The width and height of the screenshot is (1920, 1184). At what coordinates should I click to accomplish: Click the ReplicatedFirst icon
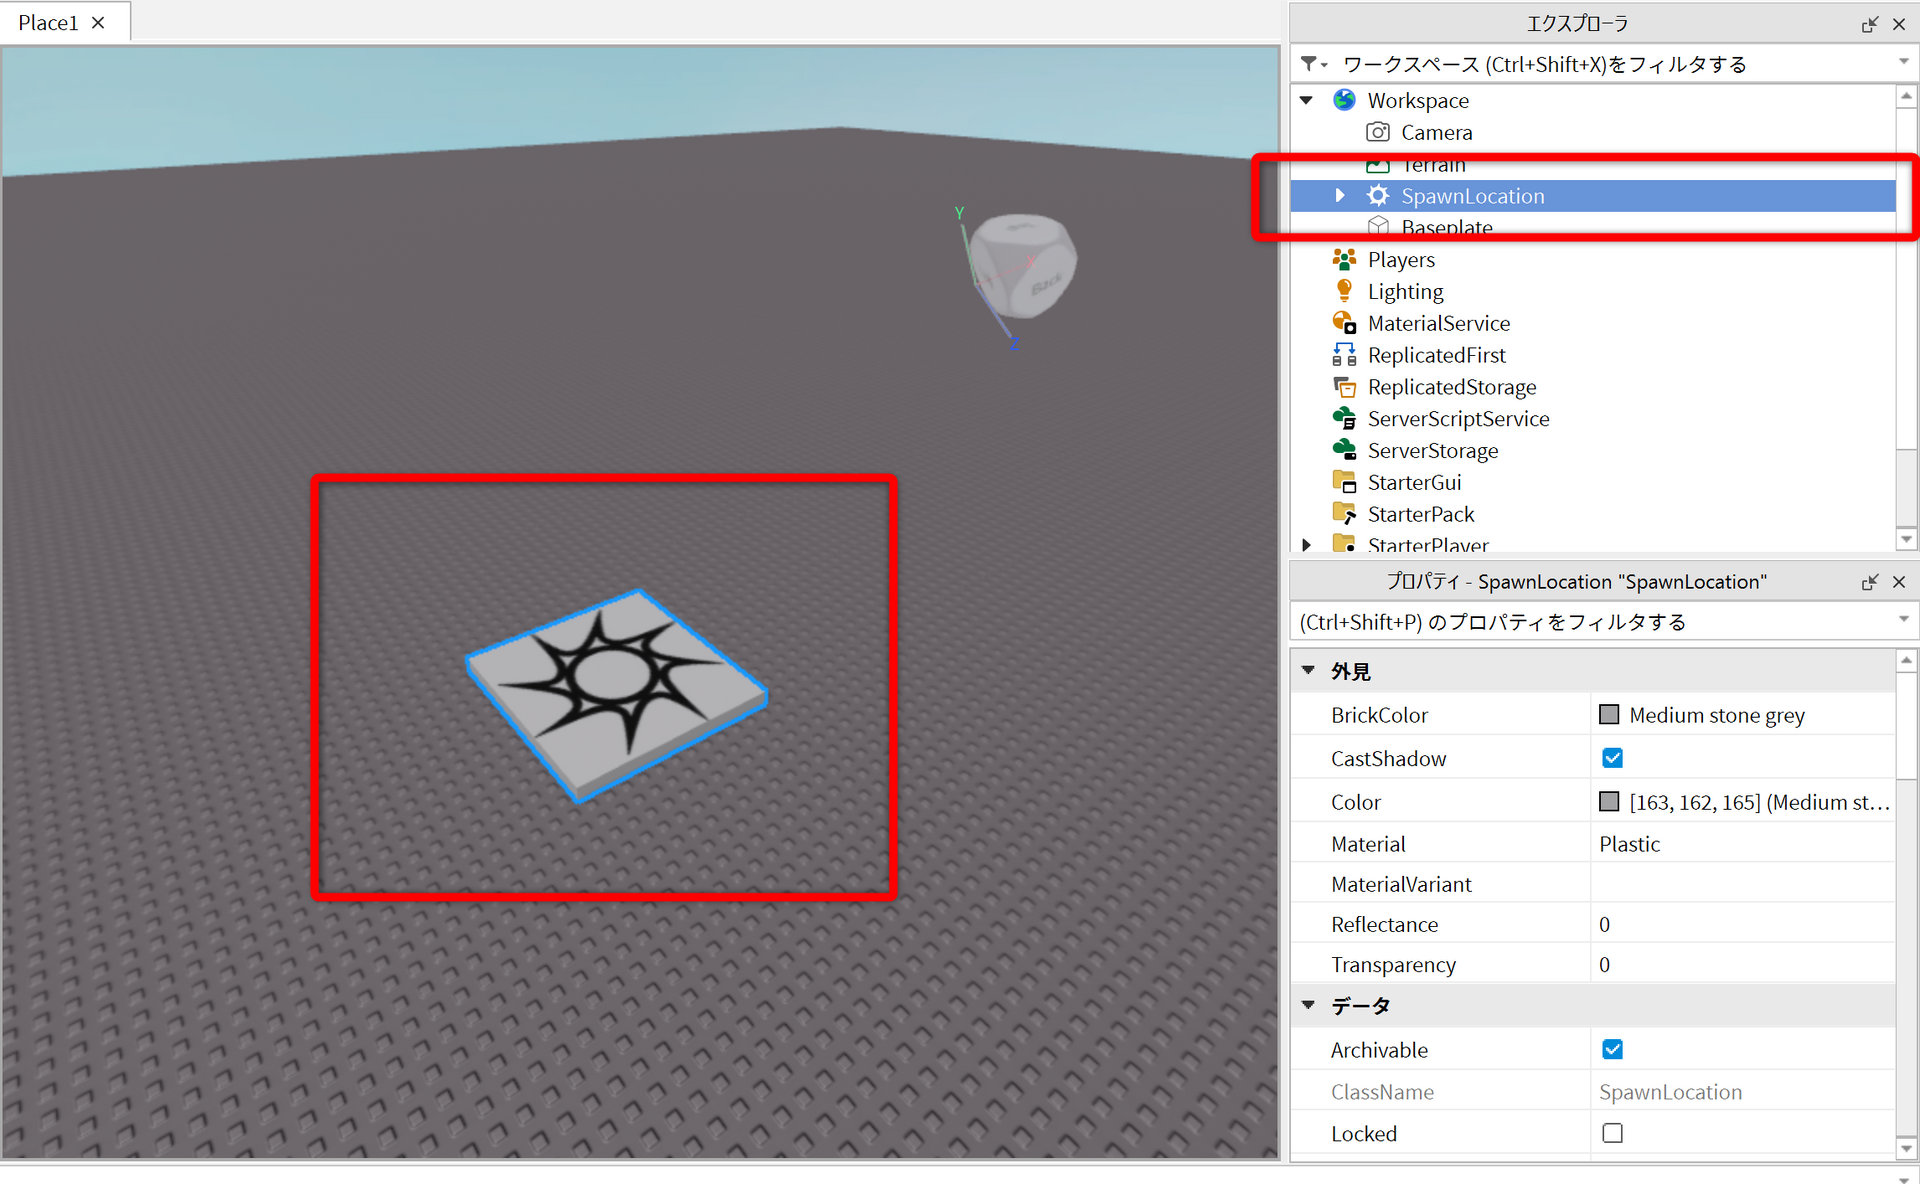[x=1344, y=355]
